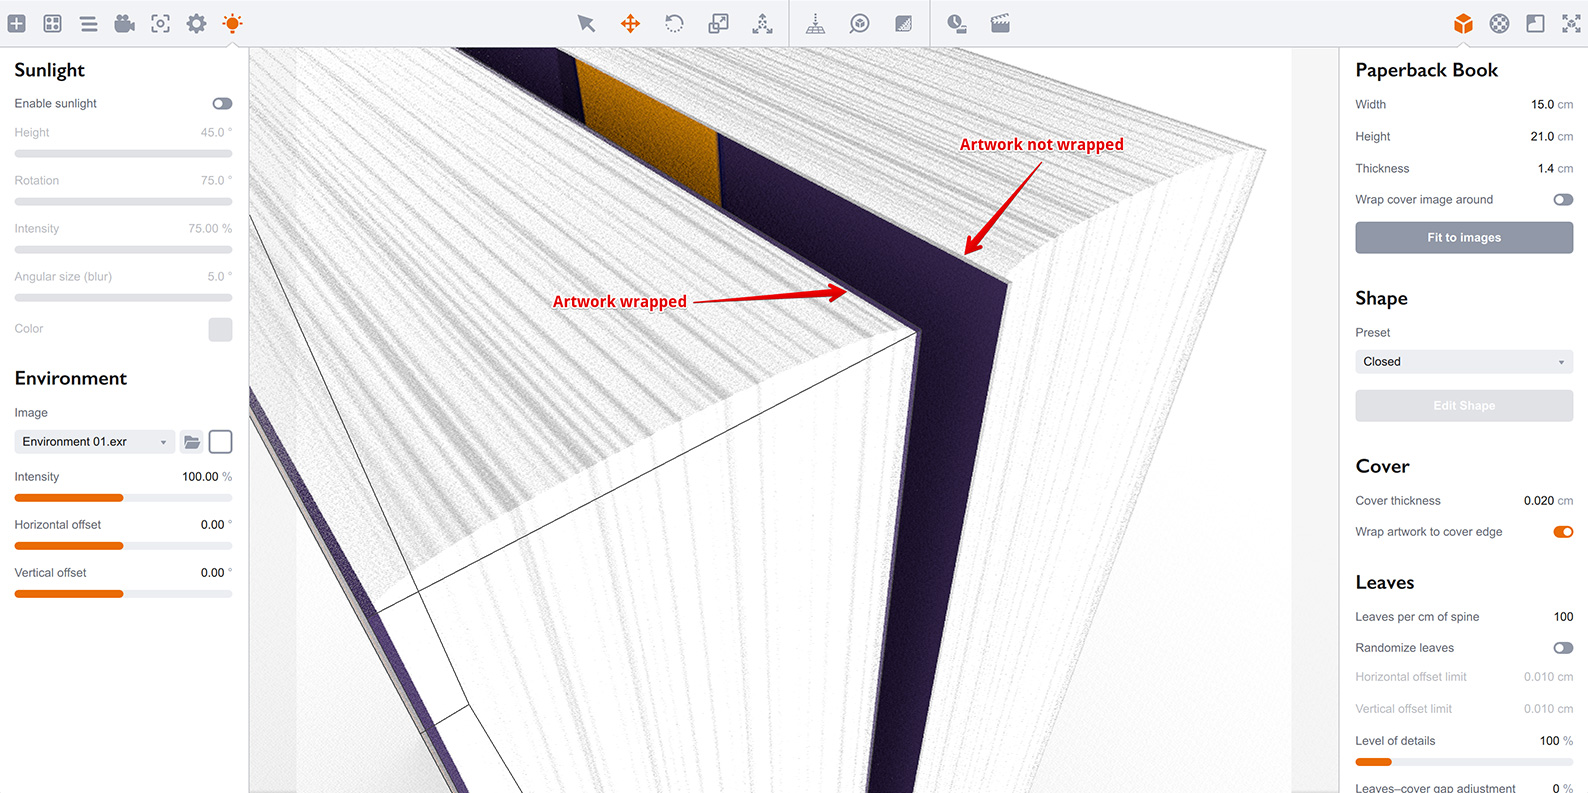Toggle Wrap cover image around
This screenshot has width=1588, height=793.
coord(1563,199)
